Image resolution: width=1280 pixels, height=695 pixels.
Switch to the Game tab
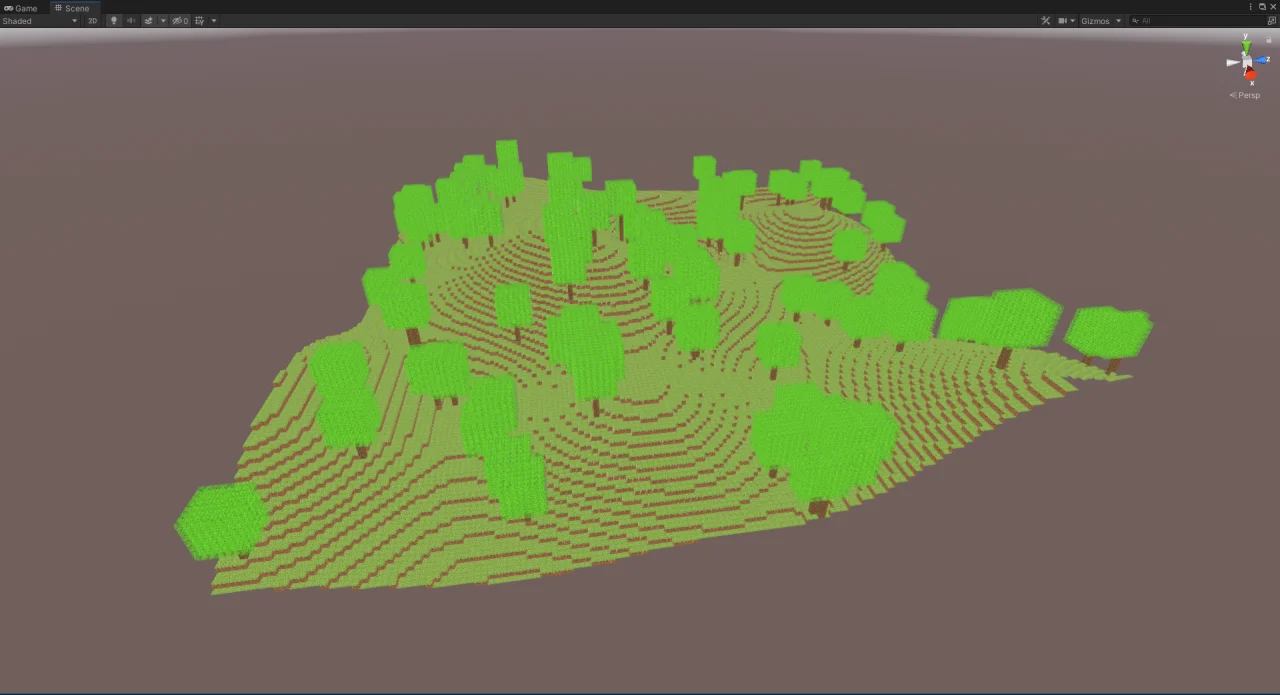tap(21, 8)
